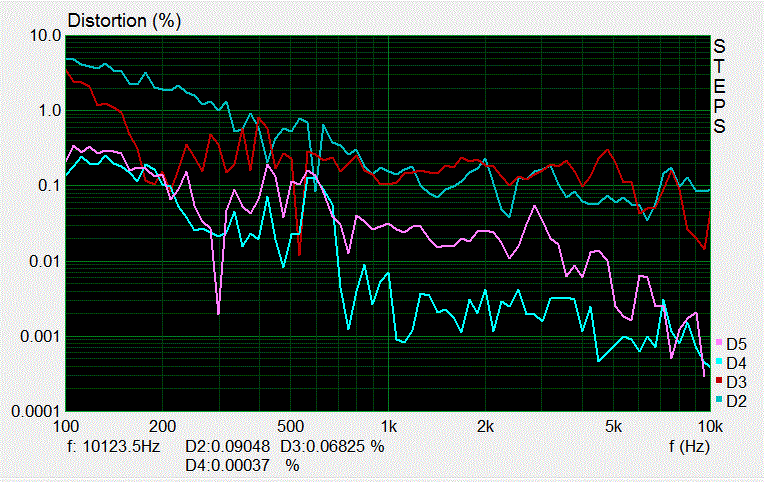Click the 'f: 10123.5Hz' cursor readout
The image size is (764, 482).
coord(113,446)
